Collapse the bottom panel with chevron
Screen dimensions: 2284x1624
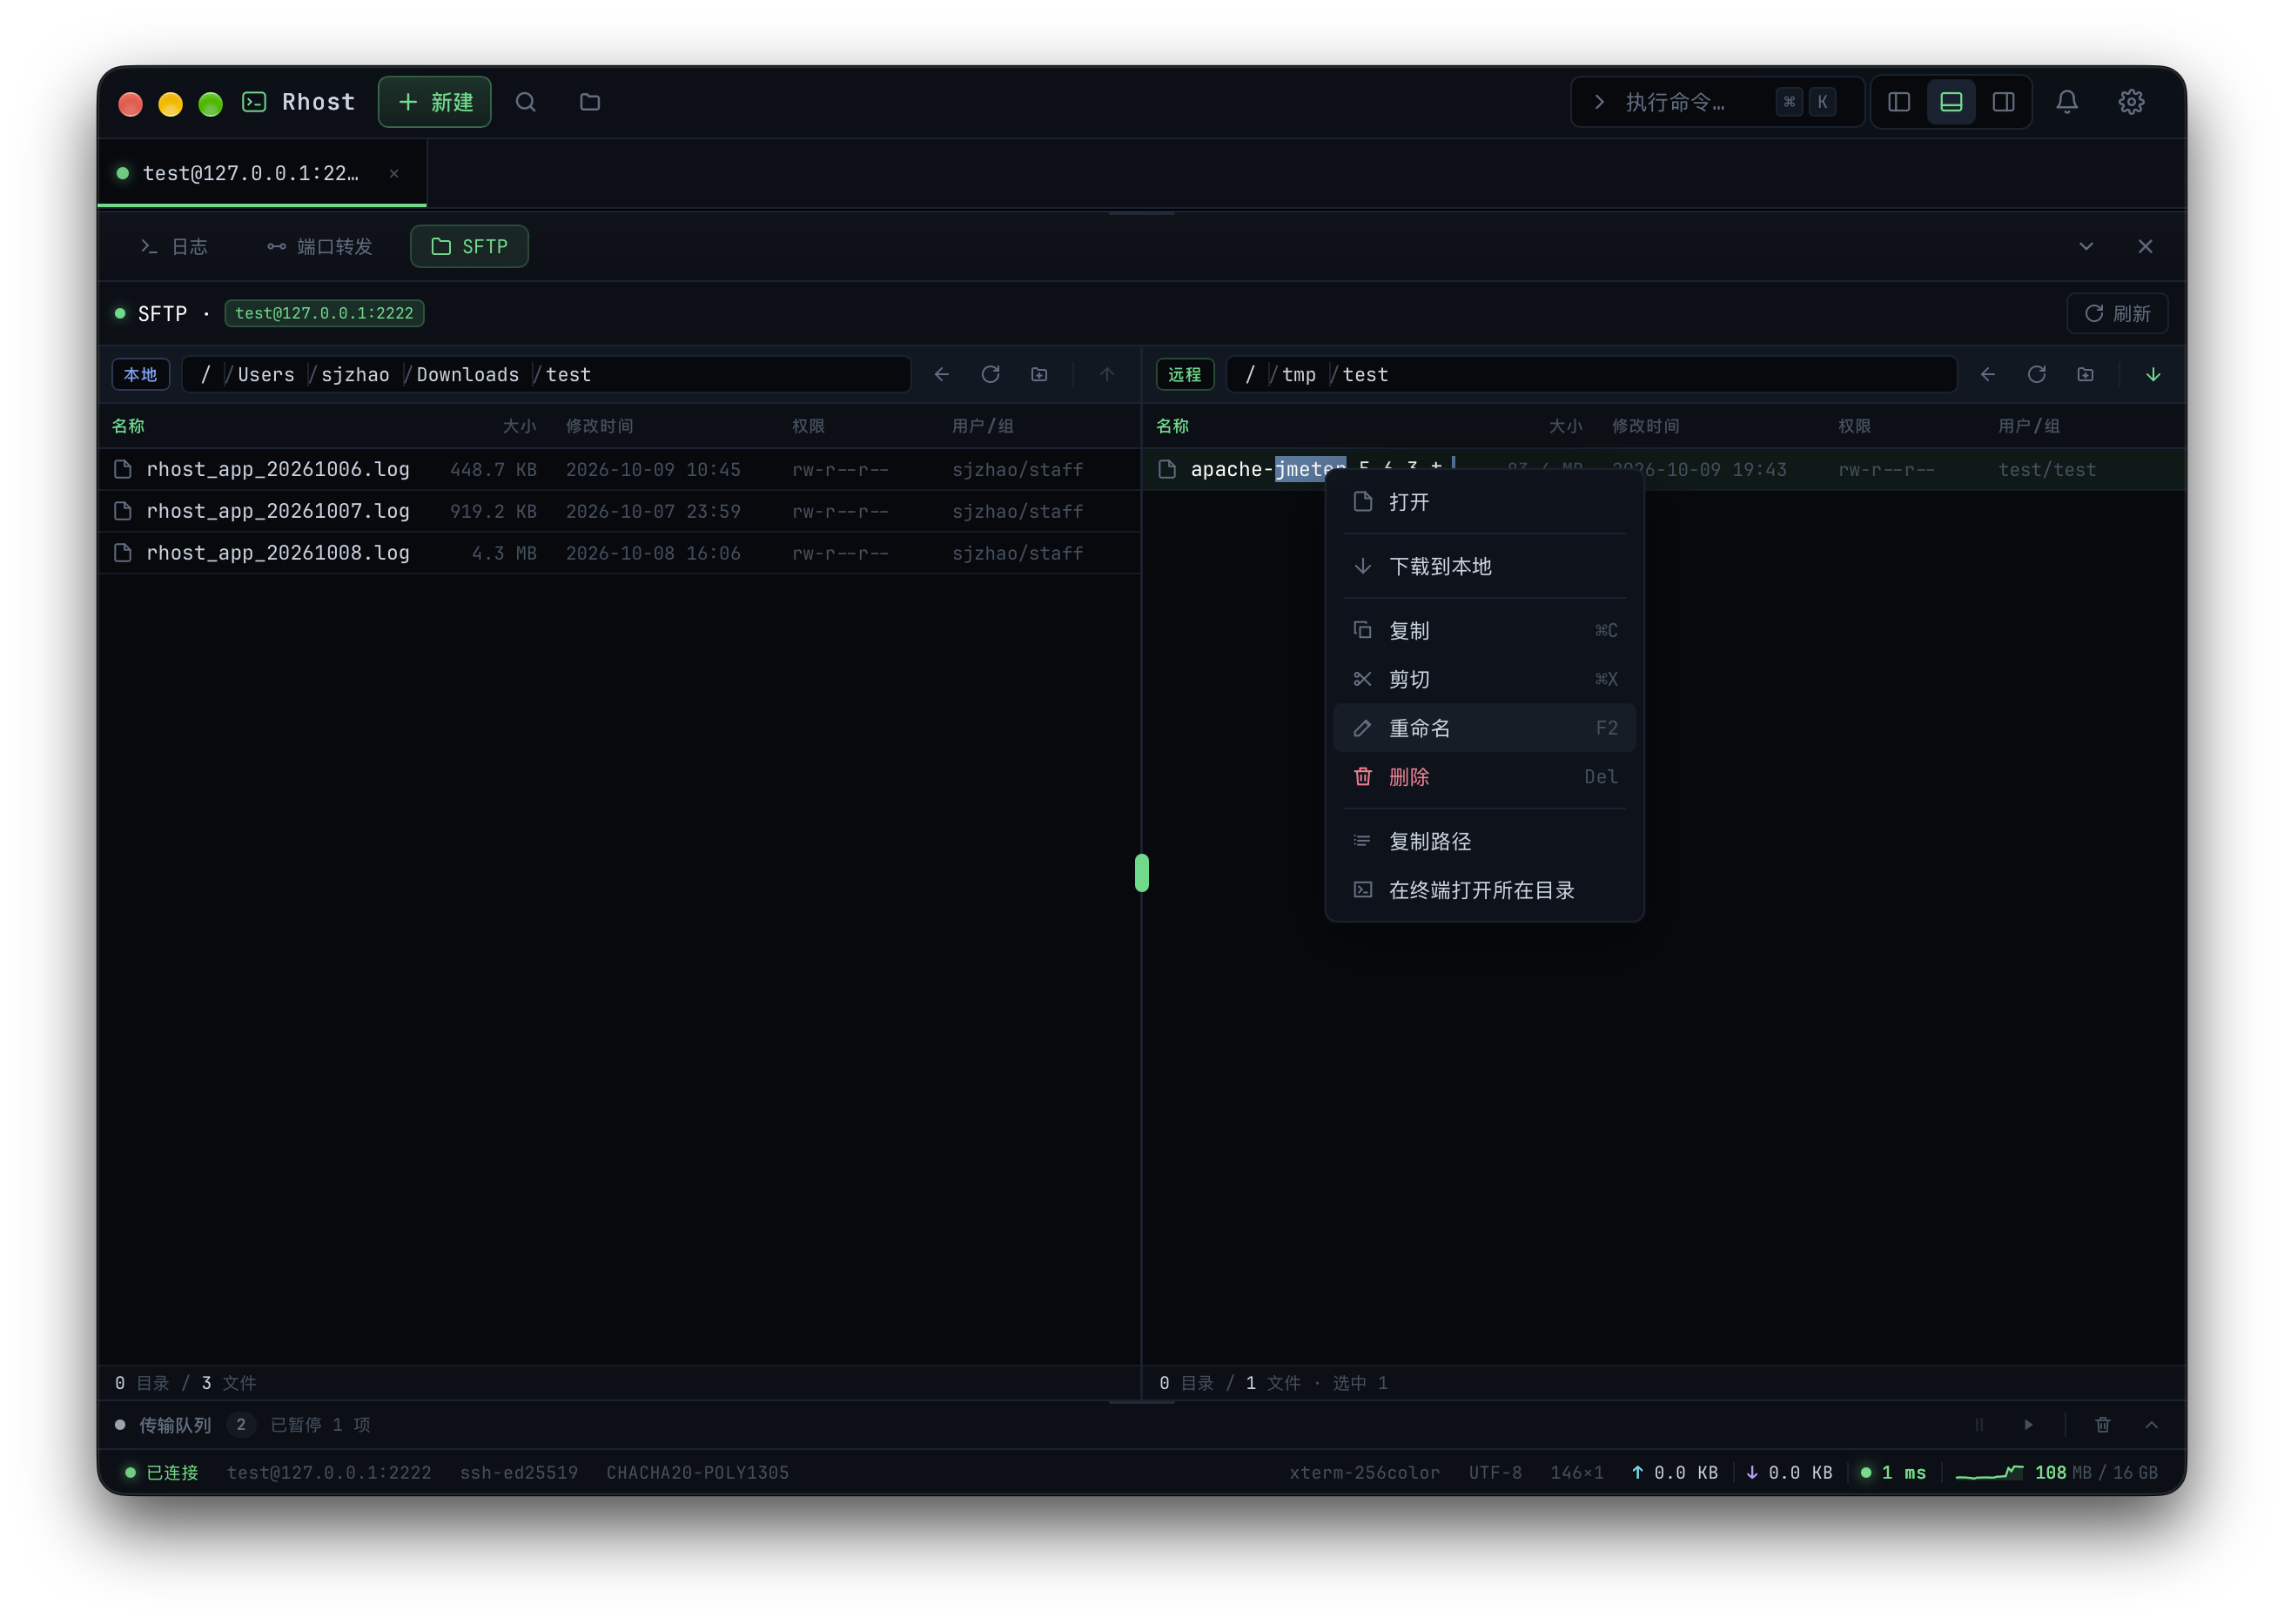(x=2086, y=246)
